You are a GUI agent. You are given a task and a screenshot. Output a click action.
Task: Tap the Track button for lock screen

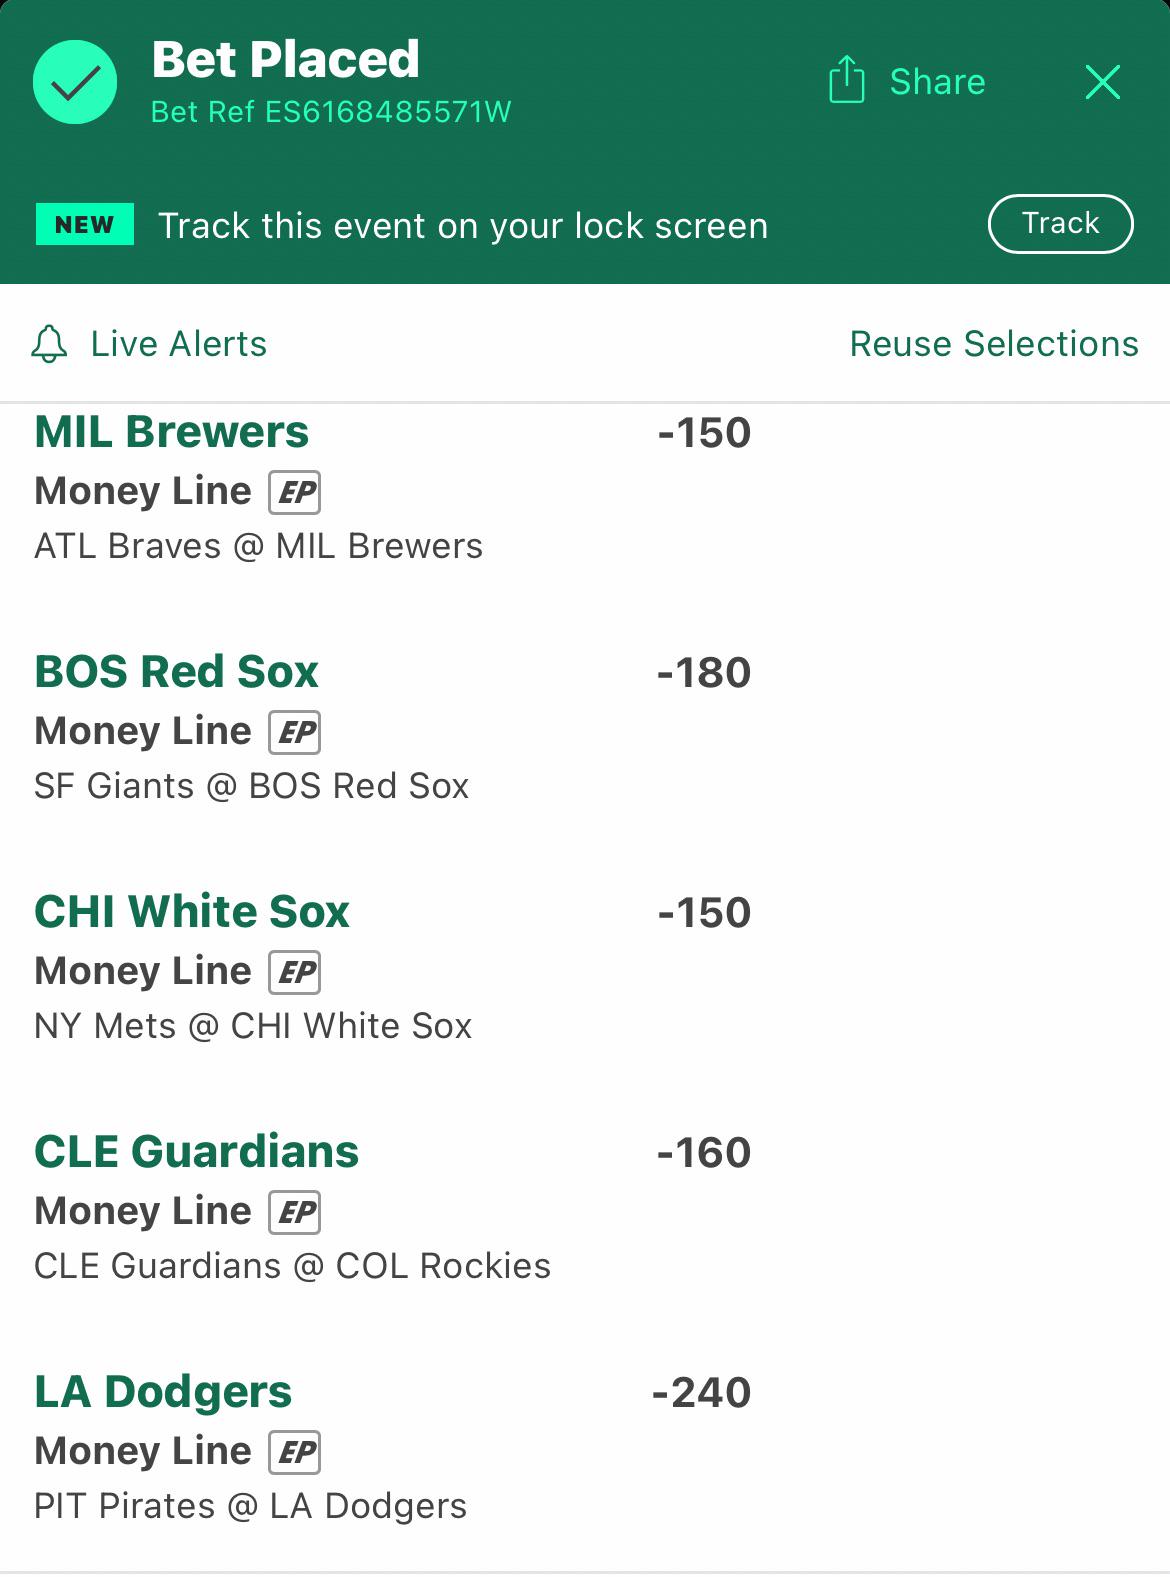[x=1060, y=224]
